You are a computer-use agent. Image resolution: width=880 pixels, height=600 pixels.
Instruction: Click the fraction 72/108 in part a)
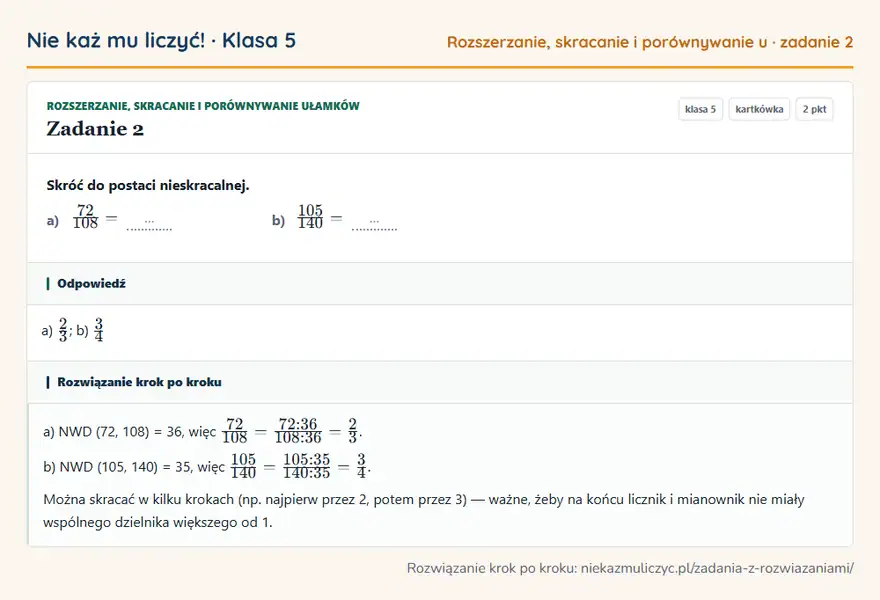[x=85, y=217]
